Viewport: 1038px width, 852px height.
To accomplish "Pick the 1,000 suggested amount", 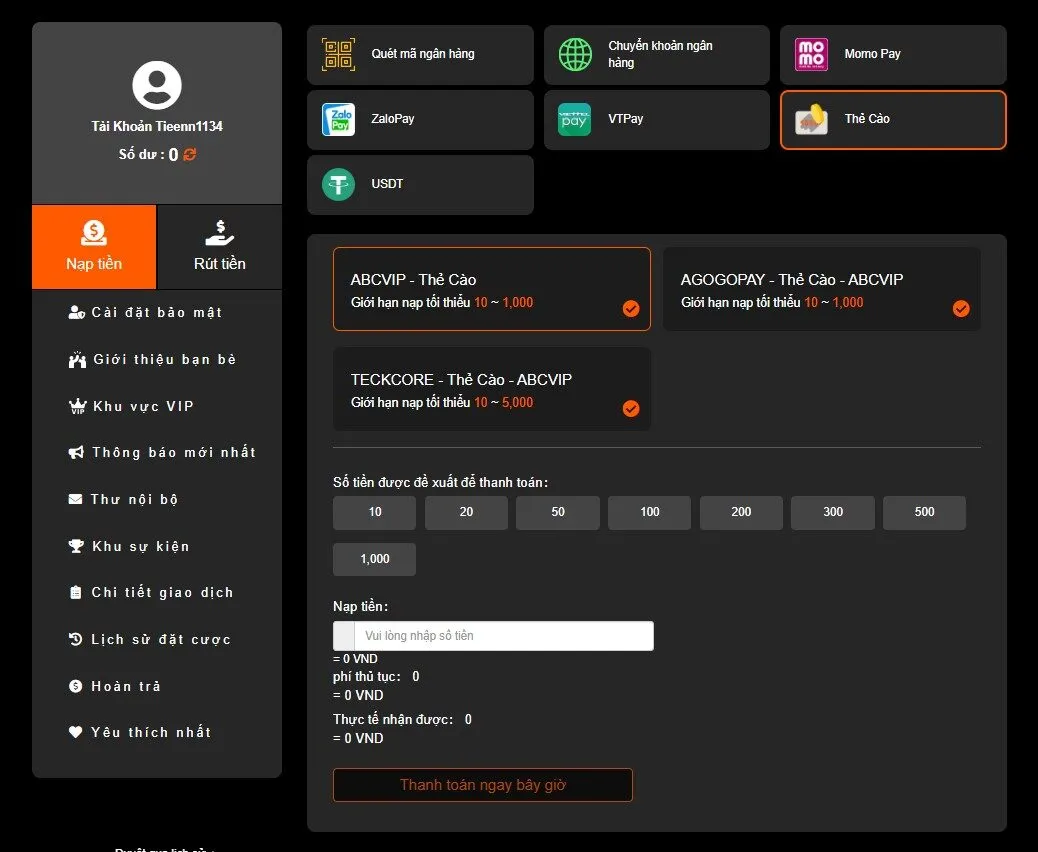I will 374,559.
